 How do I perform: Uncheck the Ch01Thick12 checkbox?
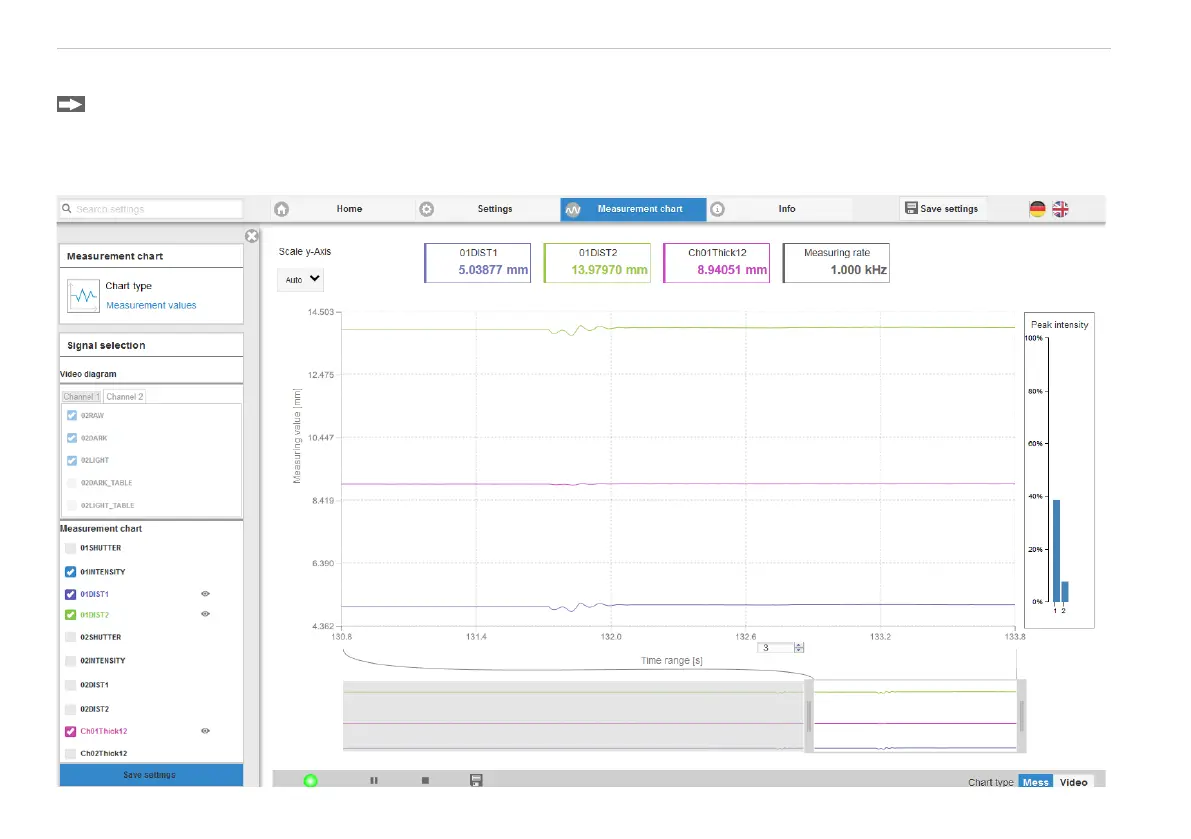point(71,731)
